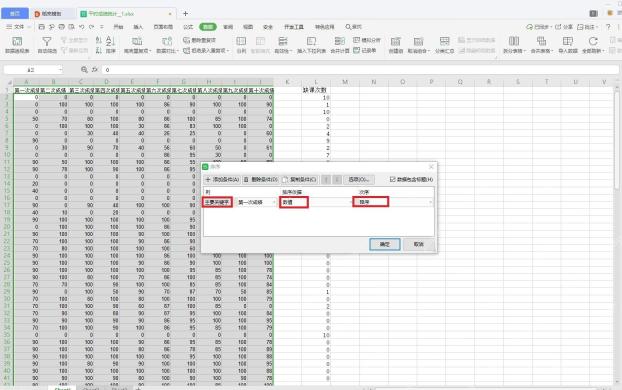Click the 查找 search box in ribbon
Viewport: 622px width, 390px height.
tap(353, 27)
